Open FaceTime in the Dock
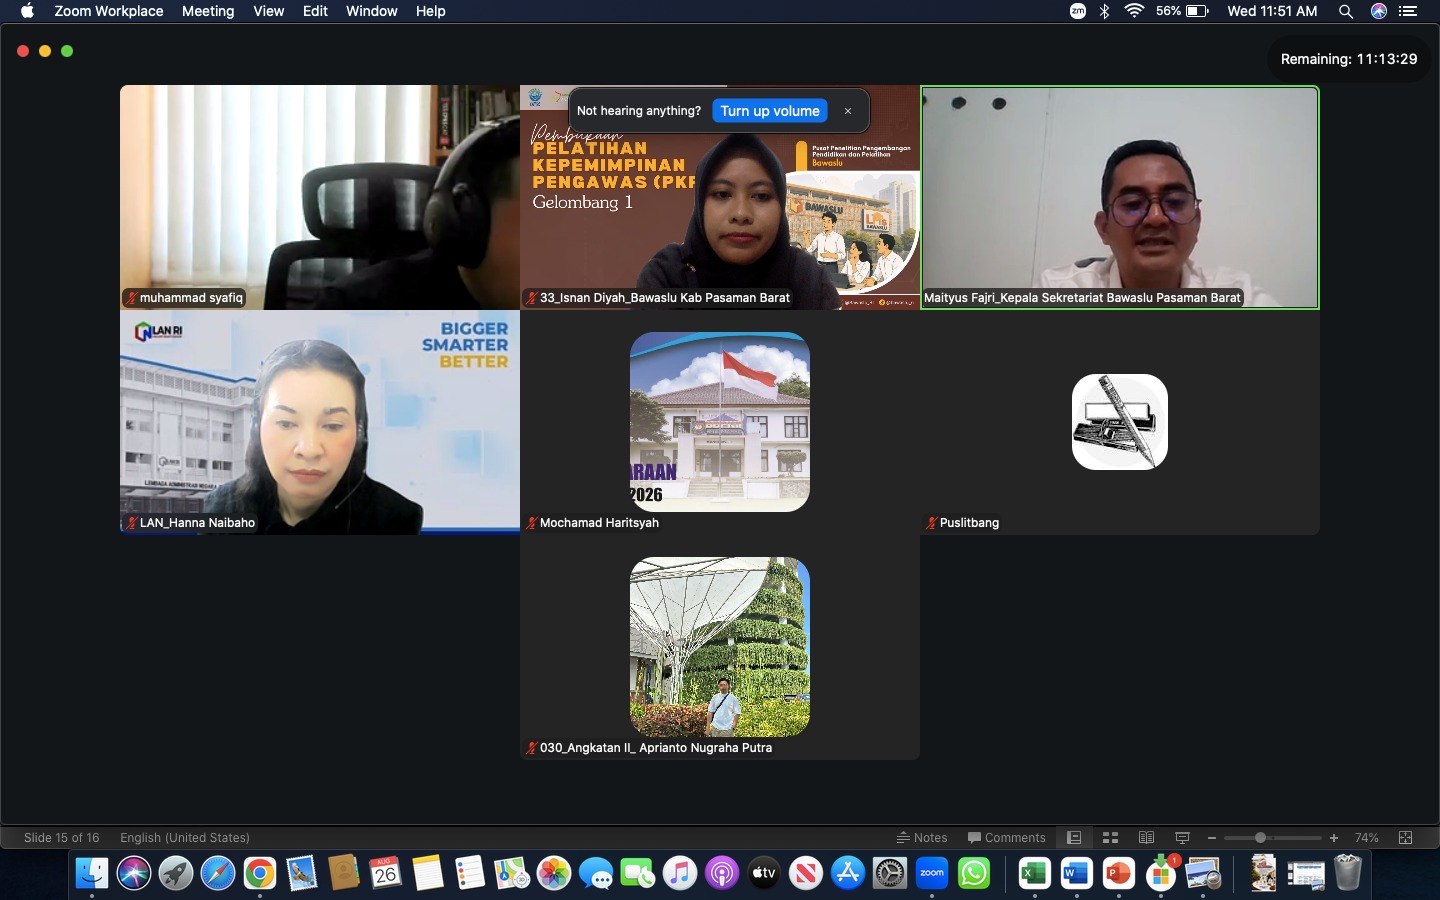 point(638,873)
